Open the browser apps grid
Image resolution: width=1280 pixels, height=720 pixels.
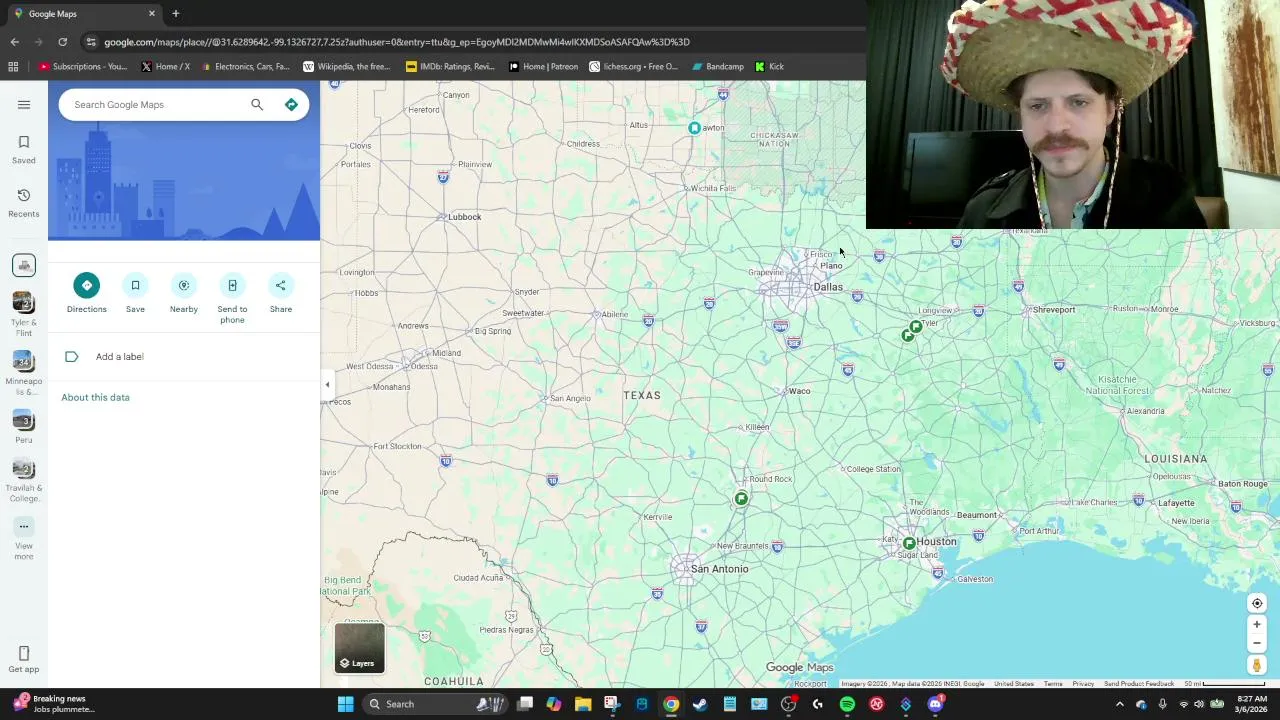point(13,67)
